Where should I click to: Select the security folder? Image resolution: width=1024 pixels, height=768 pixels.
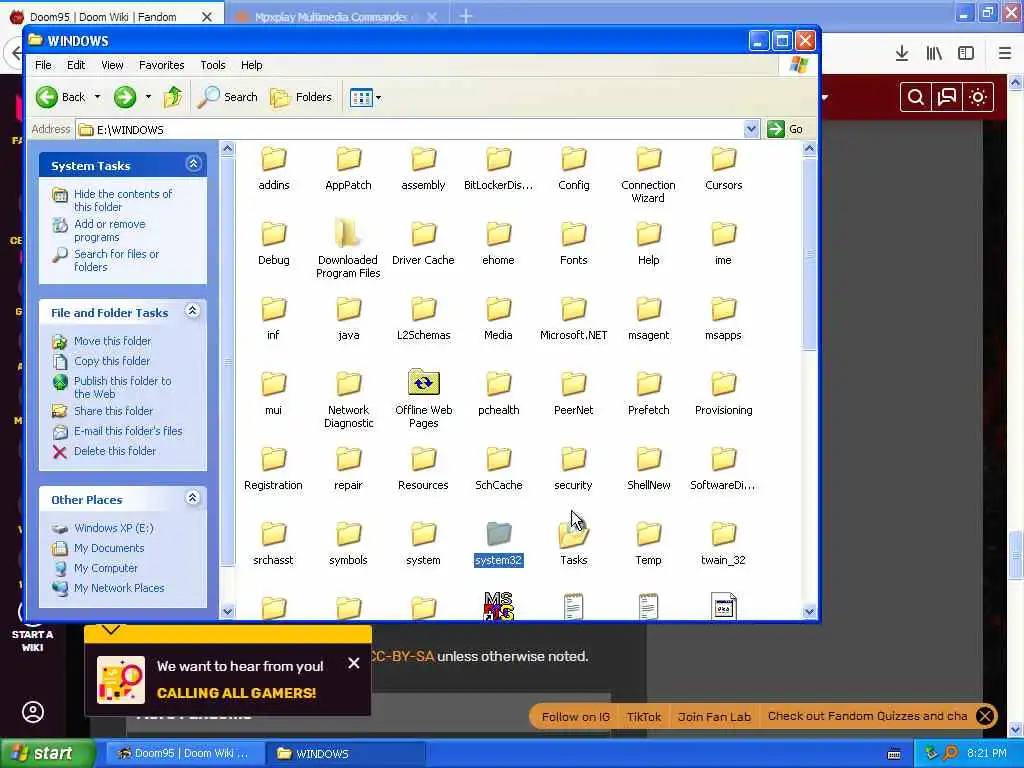pyautogui.click(x=573, y=469)
